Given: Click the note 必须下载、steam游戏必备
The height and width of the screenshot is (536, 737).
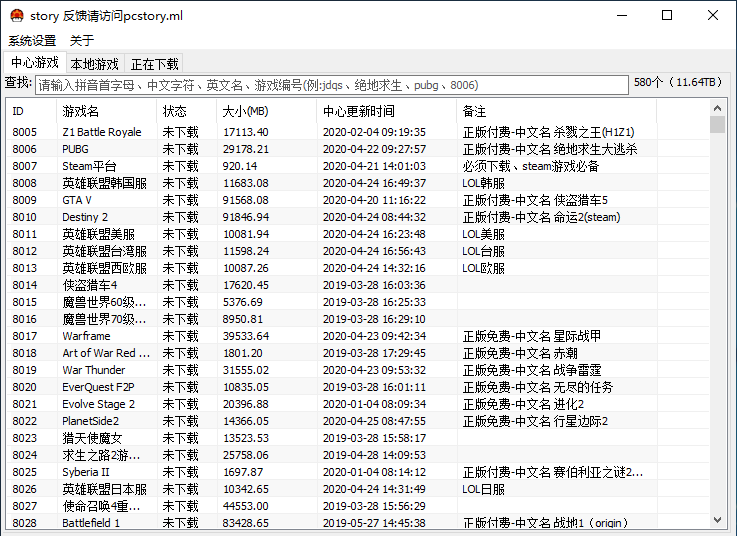Looking at the screenshot, I should point(531,166).
